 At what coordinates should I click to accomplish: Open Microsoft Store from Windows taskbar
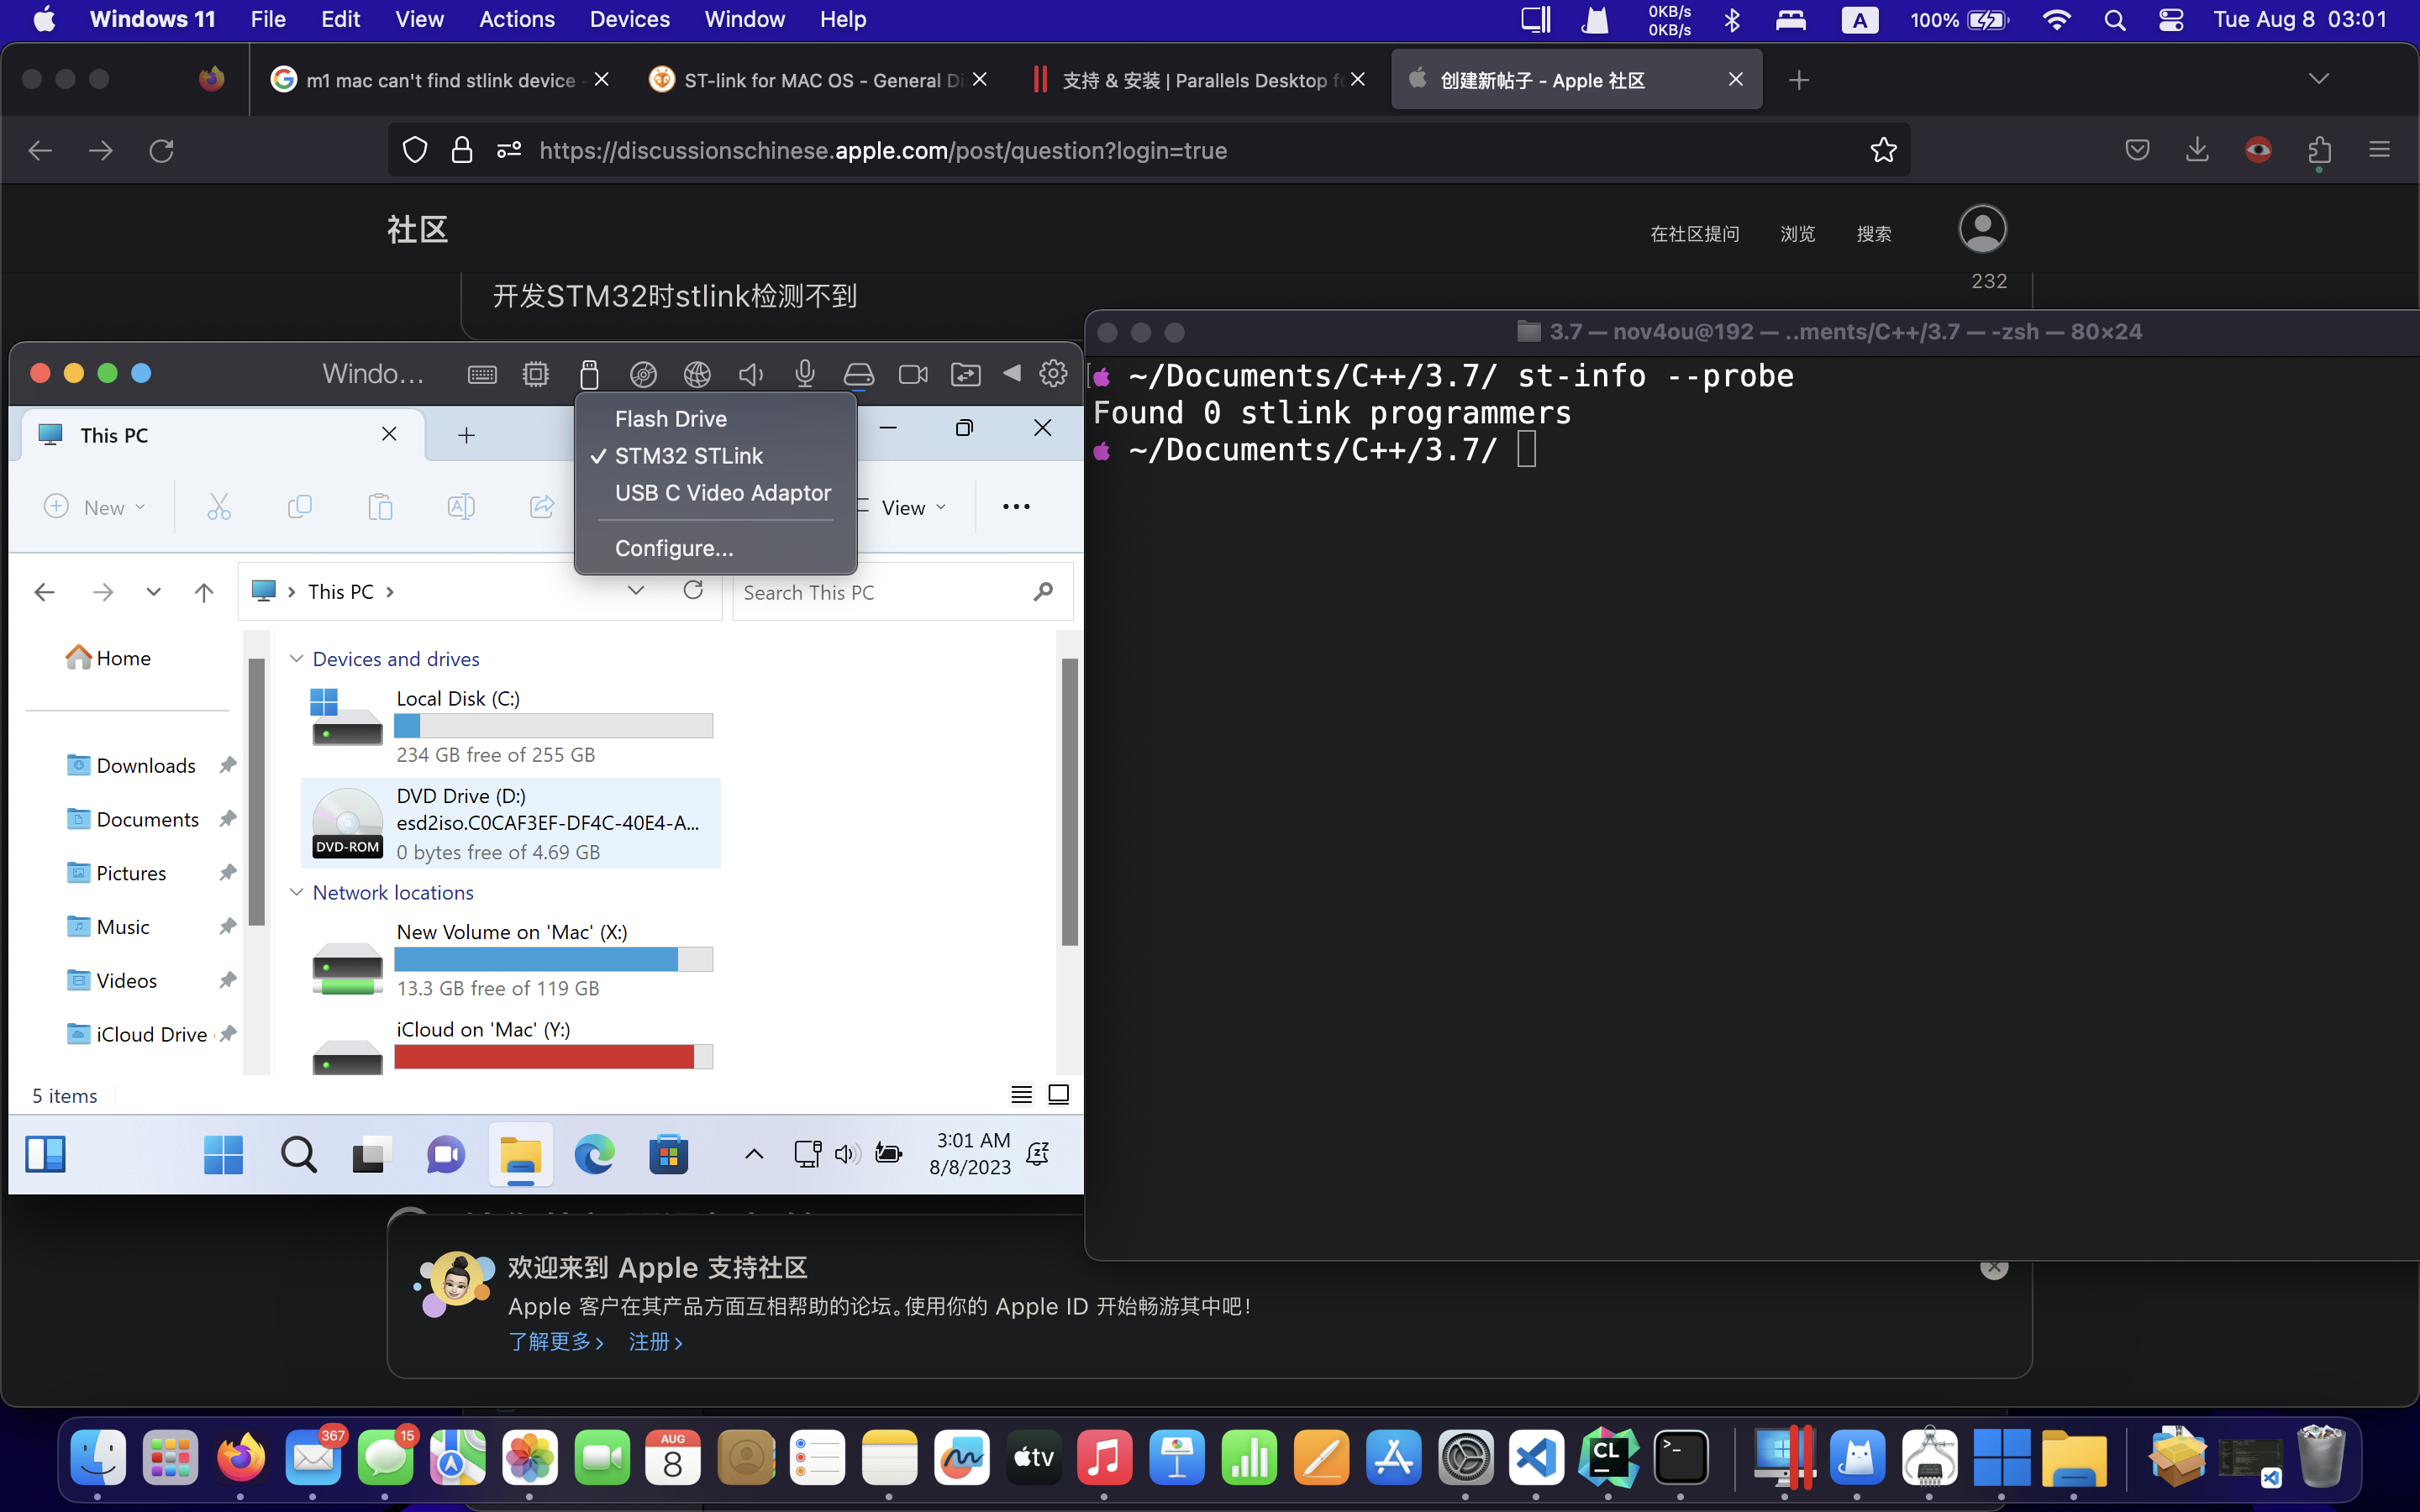(x=668, y=1155)
